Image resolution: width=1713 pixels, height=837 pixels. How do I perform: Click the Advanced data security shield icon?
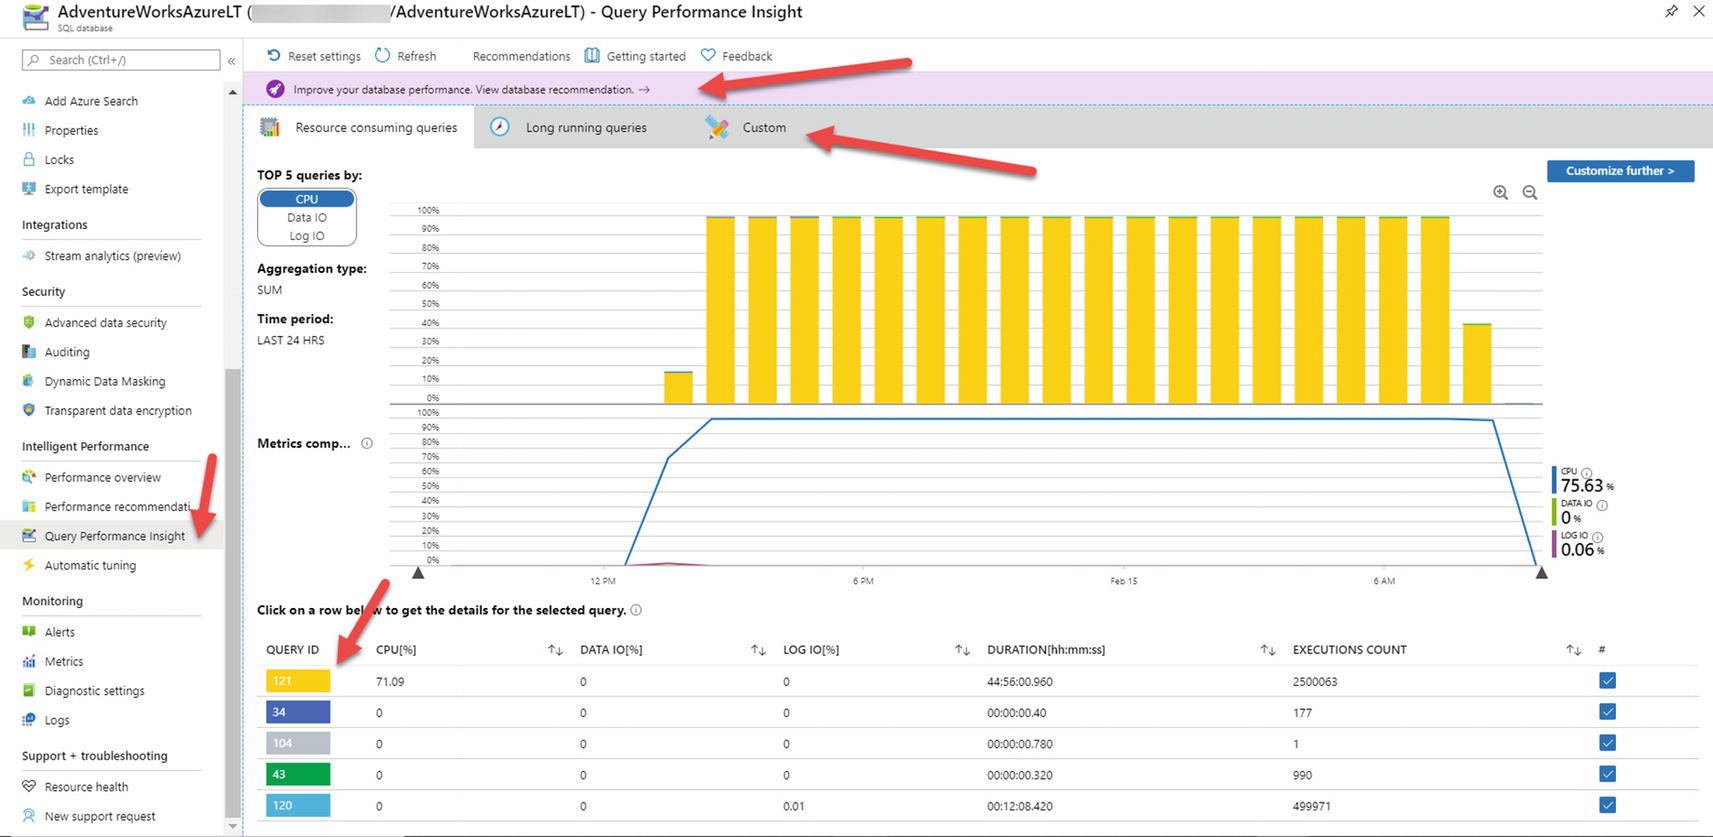point(29,322)
